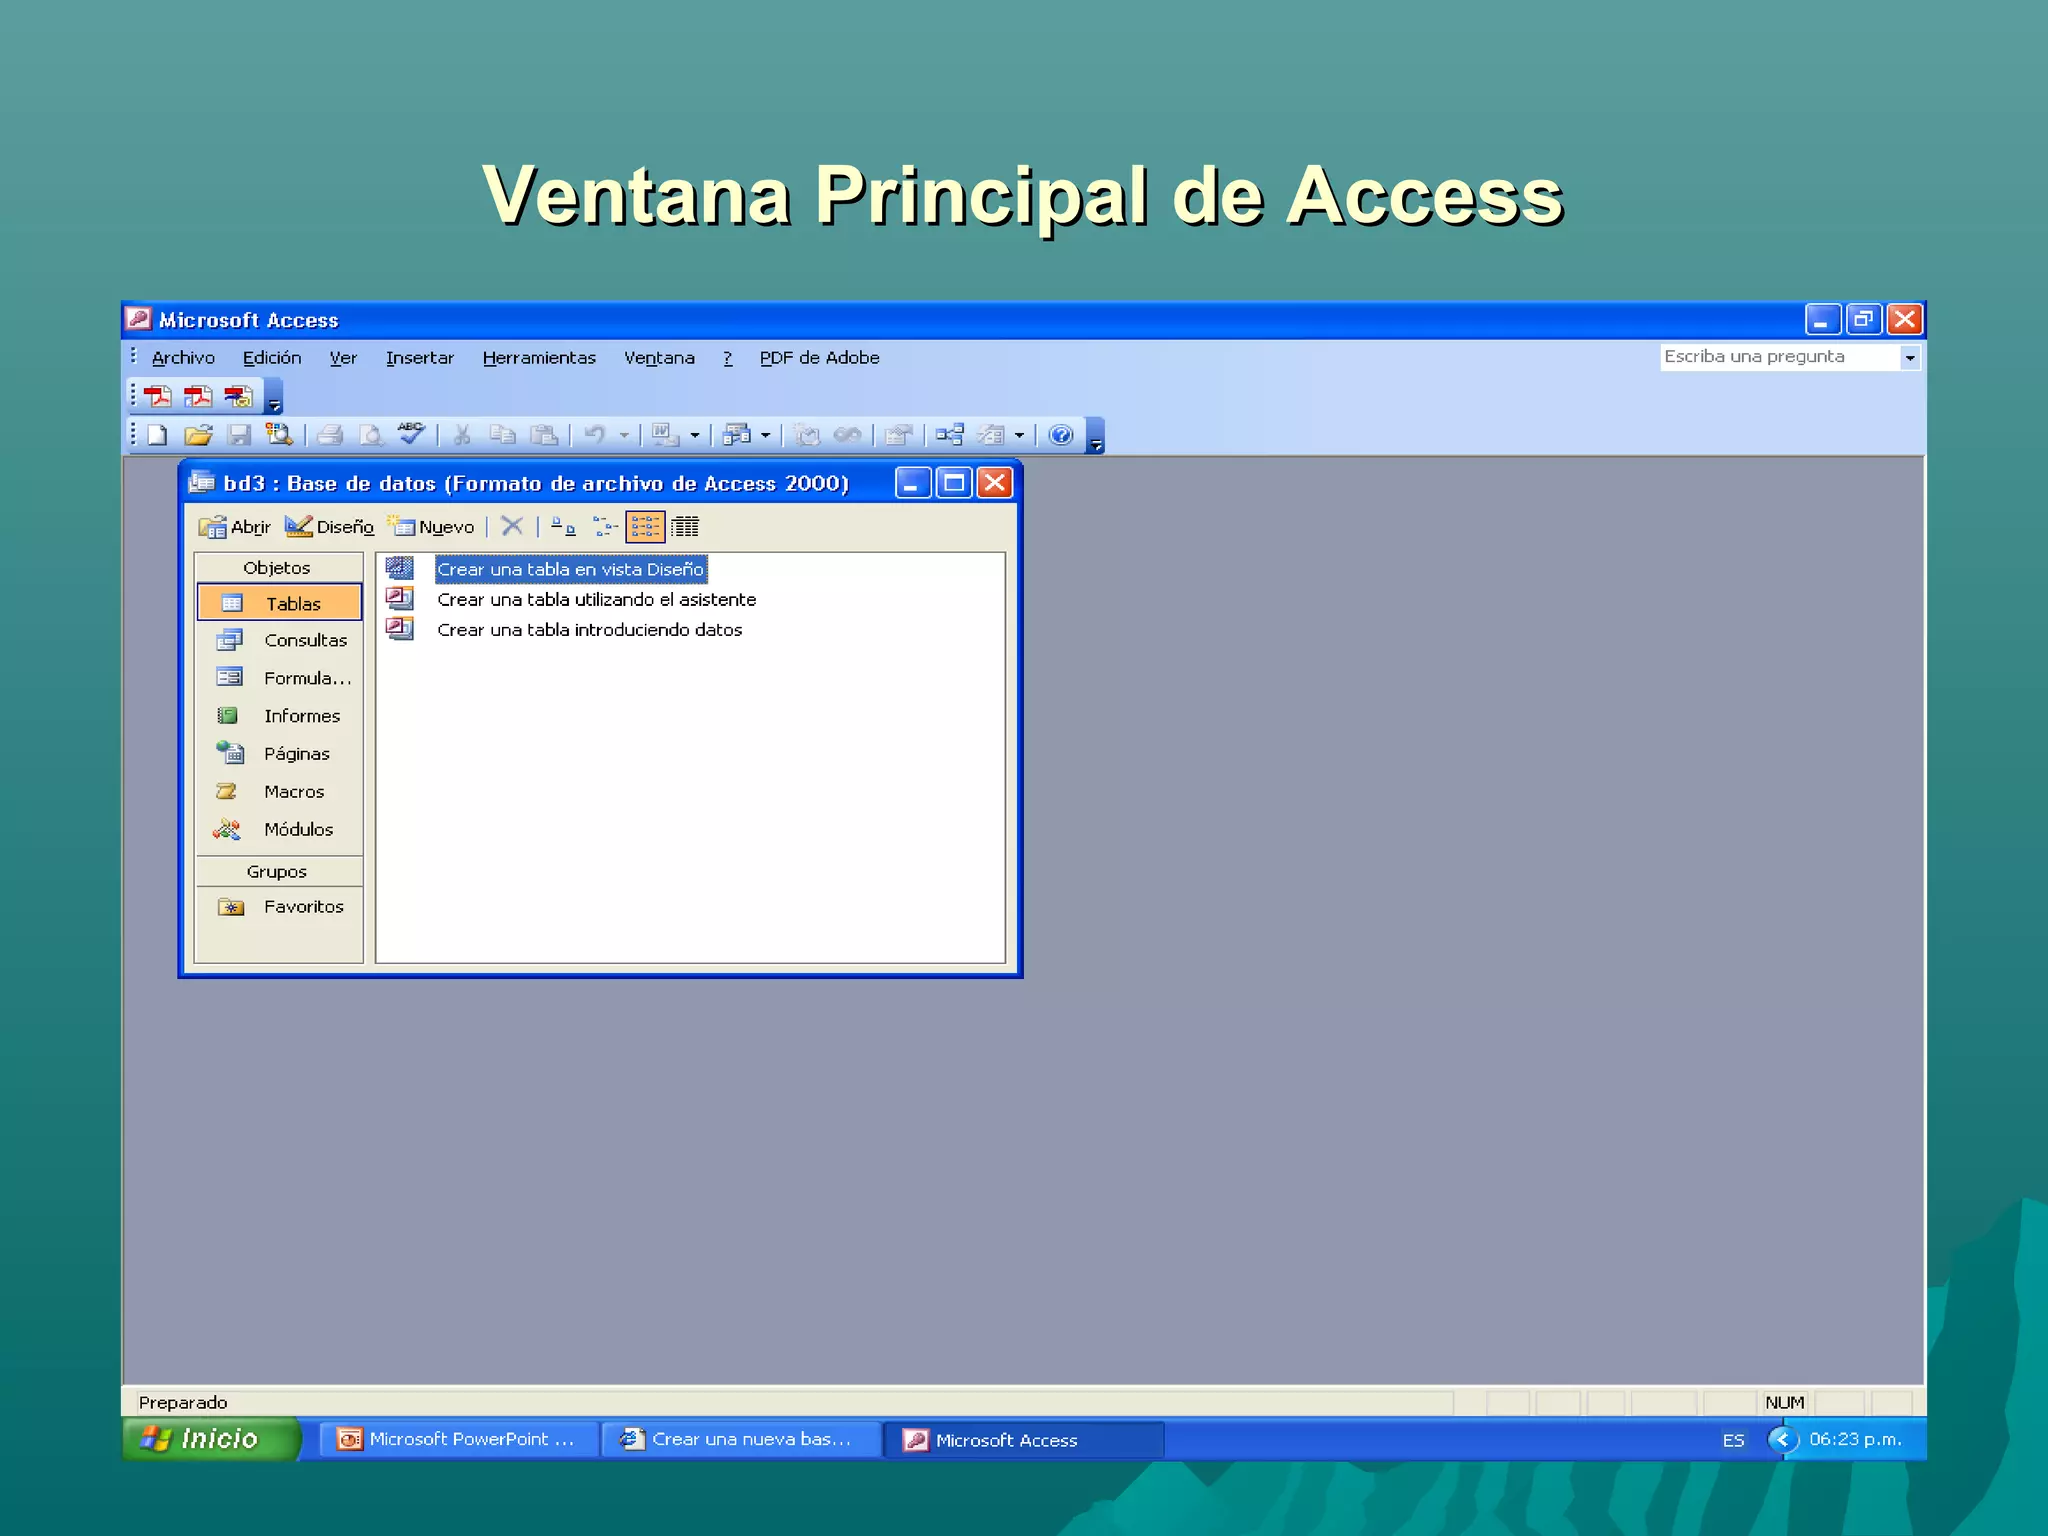2048x1536 pixels.
Task: Select Tablas in the Objetos list
Action: point(279,603)
